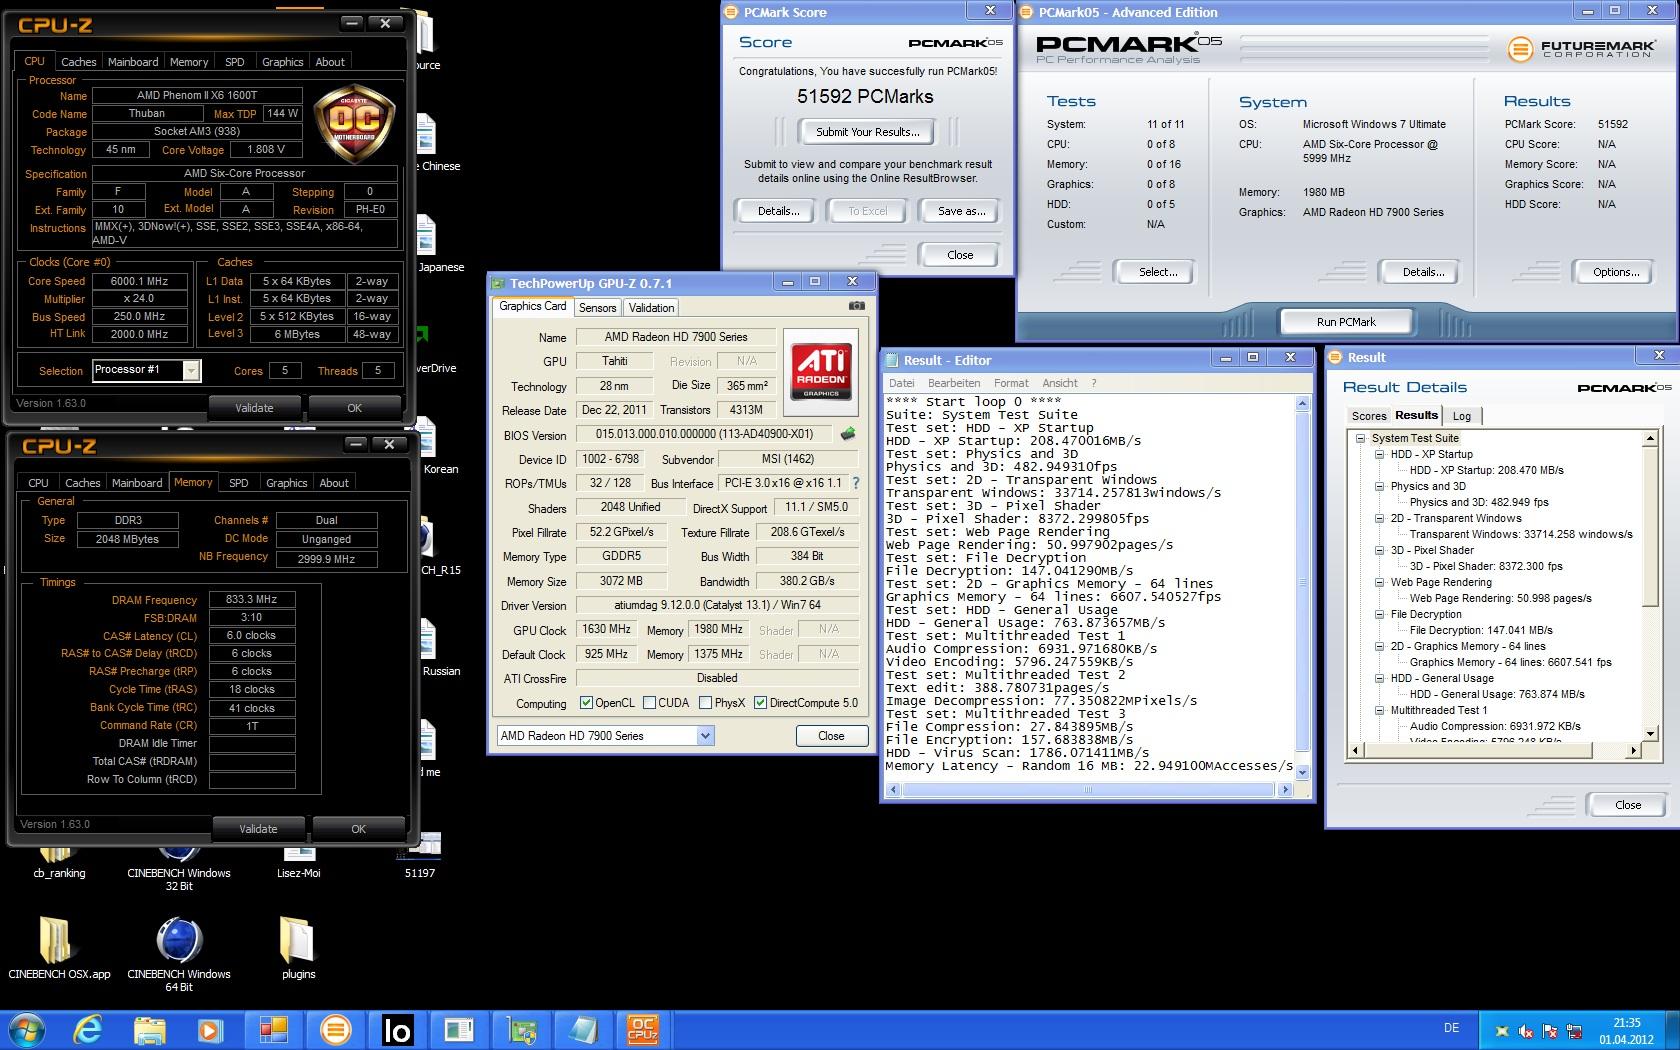Click the Futuremark PCMark taskbar icon
Screen dimensions: 1680x1050
click(x=336, y=1030)
